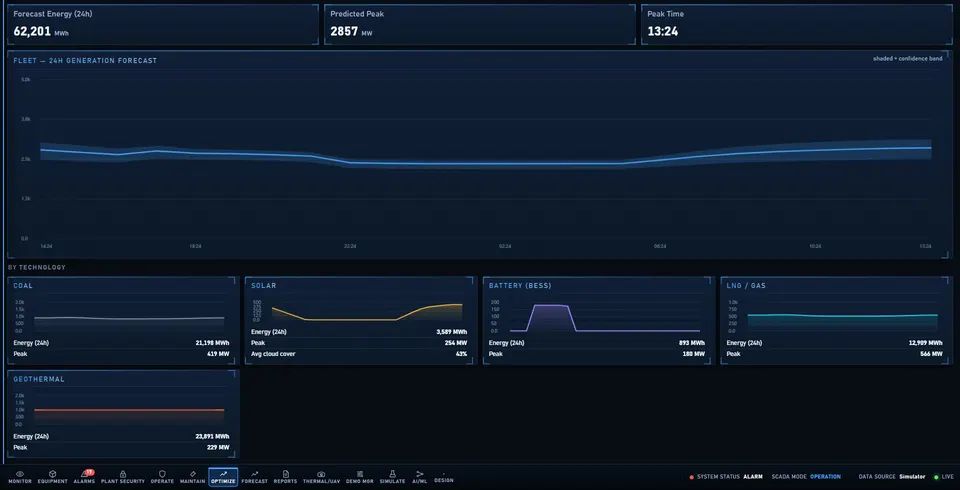Open the Simulate flask icon
Viewport: 960px width, 490px height.
click(392, 474)
